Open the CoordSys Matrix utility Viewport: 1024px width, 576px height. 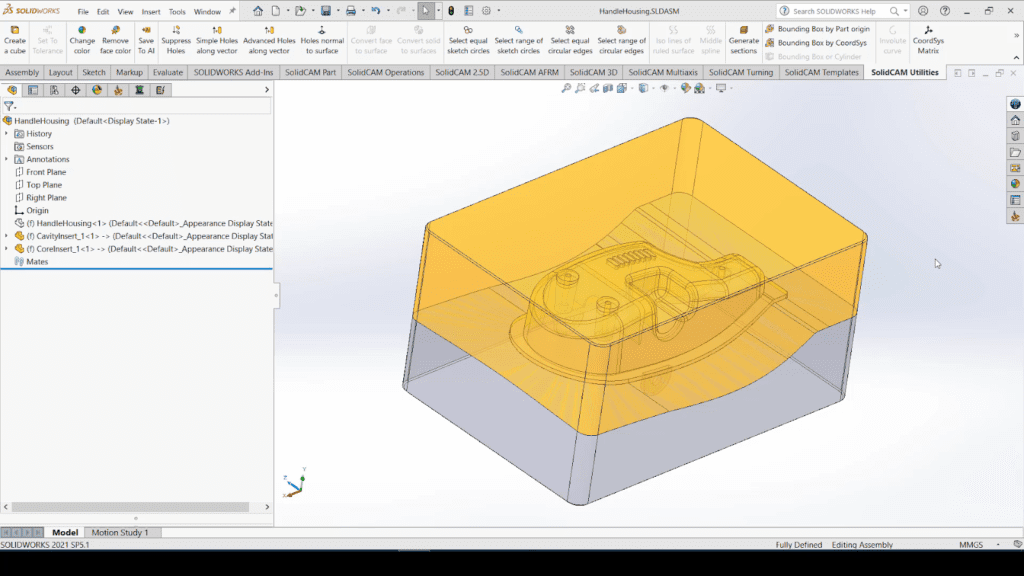pos(928,40)
